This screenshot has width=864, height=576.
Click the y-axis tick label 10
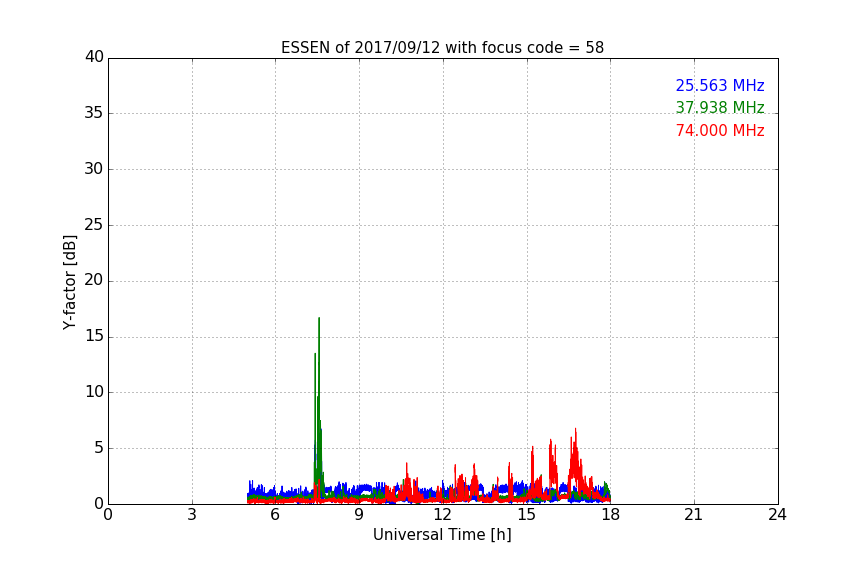pos(94,392)
